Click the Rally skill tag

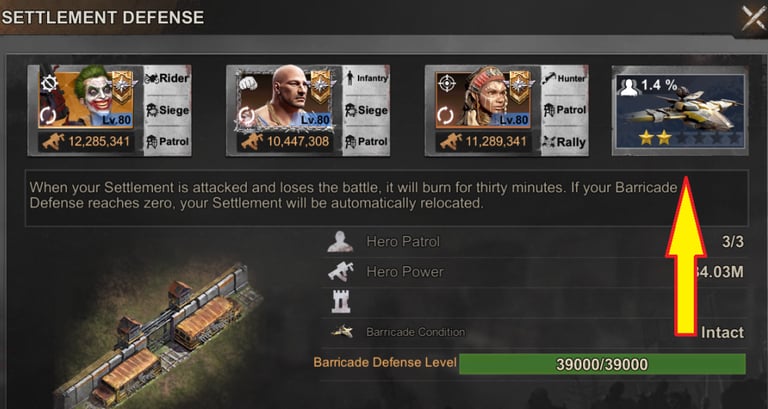pos(565,142)
